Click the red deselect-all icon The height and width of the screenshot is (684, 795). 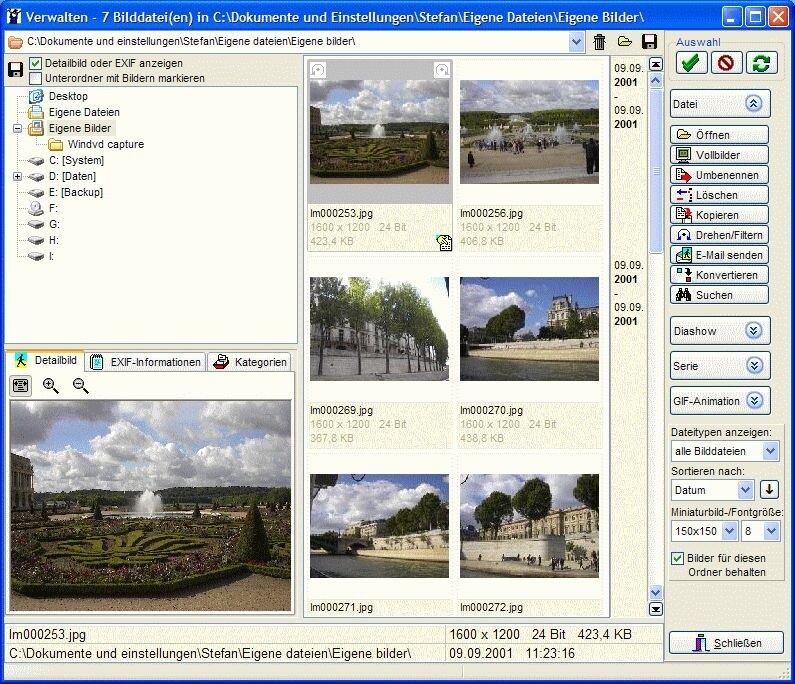point(725,63)
